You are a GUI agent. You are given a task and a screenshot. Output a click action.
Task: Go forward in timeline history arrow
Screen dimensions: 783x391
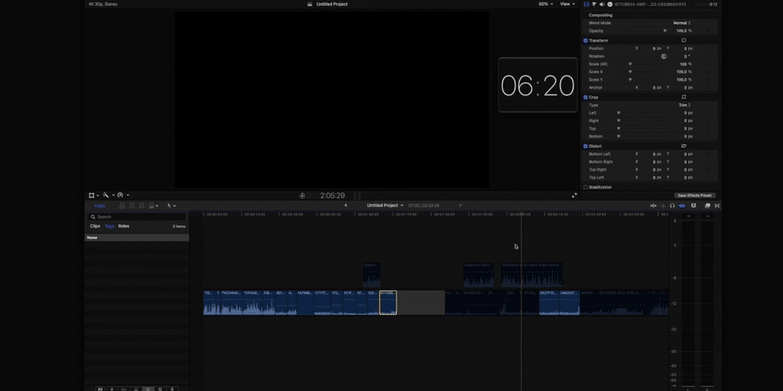[460, 205]
